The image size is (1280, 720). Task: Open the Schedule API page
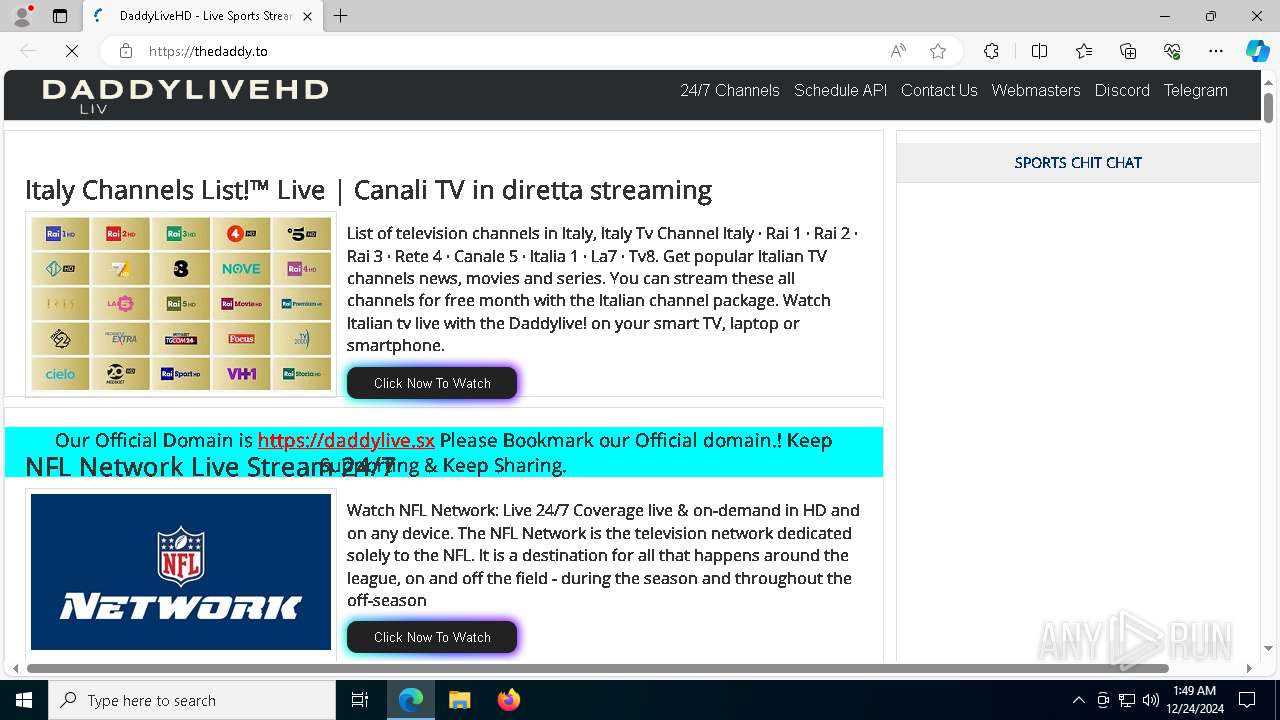pyautogui.click(x=840, y=90)
